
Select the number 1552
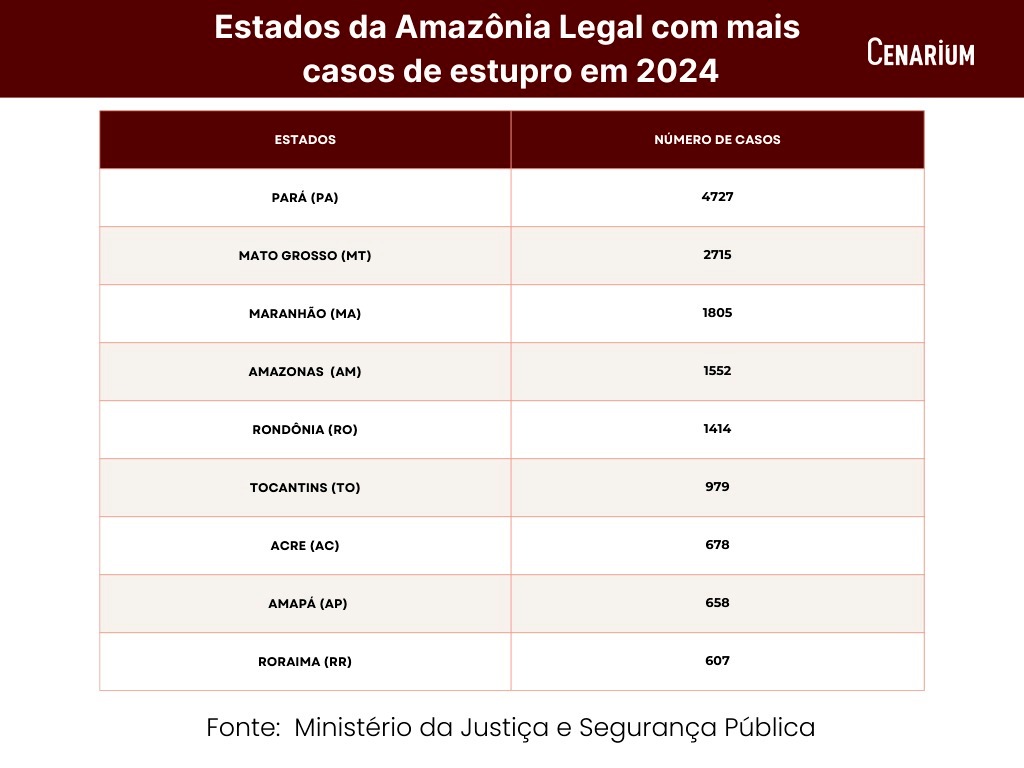pos(717,371)
